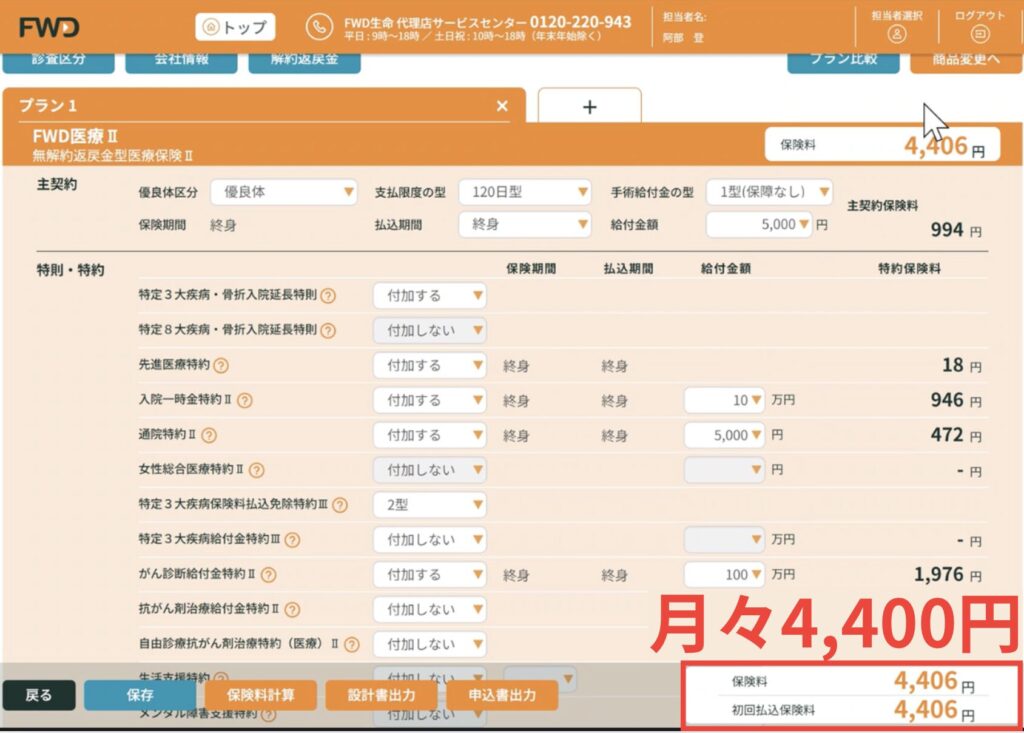1024x733 pixels.
Task: Open main contract 給付金額 5,000 dropdown
Action: (x=760, y=225)
